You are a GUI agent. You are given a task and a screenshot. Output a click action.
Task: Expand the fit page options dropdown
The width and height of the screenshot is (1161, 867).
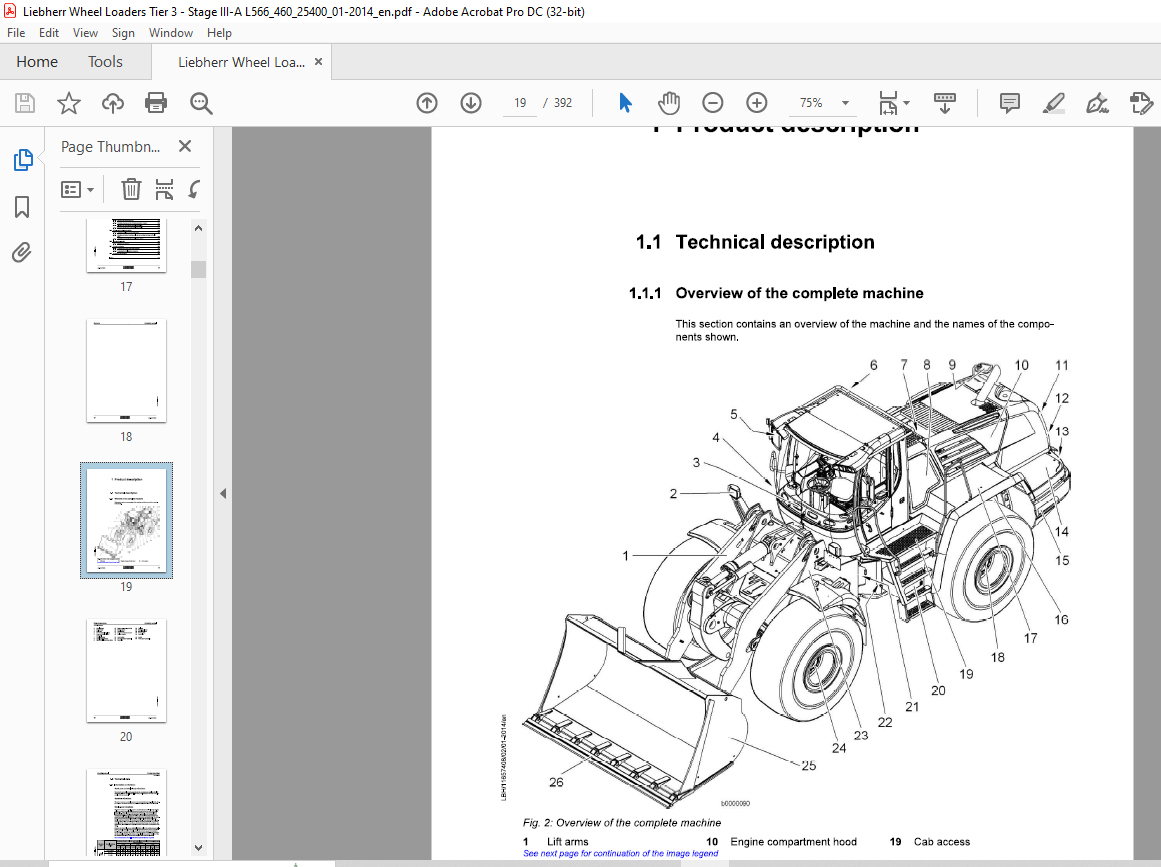[x=907, y=103]
